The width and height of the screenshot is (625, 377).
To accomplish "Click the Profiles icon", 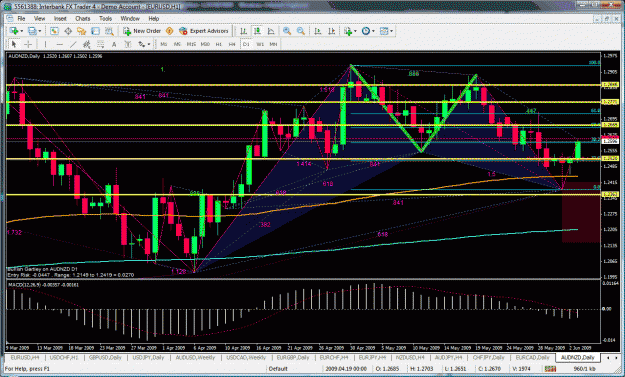I will pos(32,31).
